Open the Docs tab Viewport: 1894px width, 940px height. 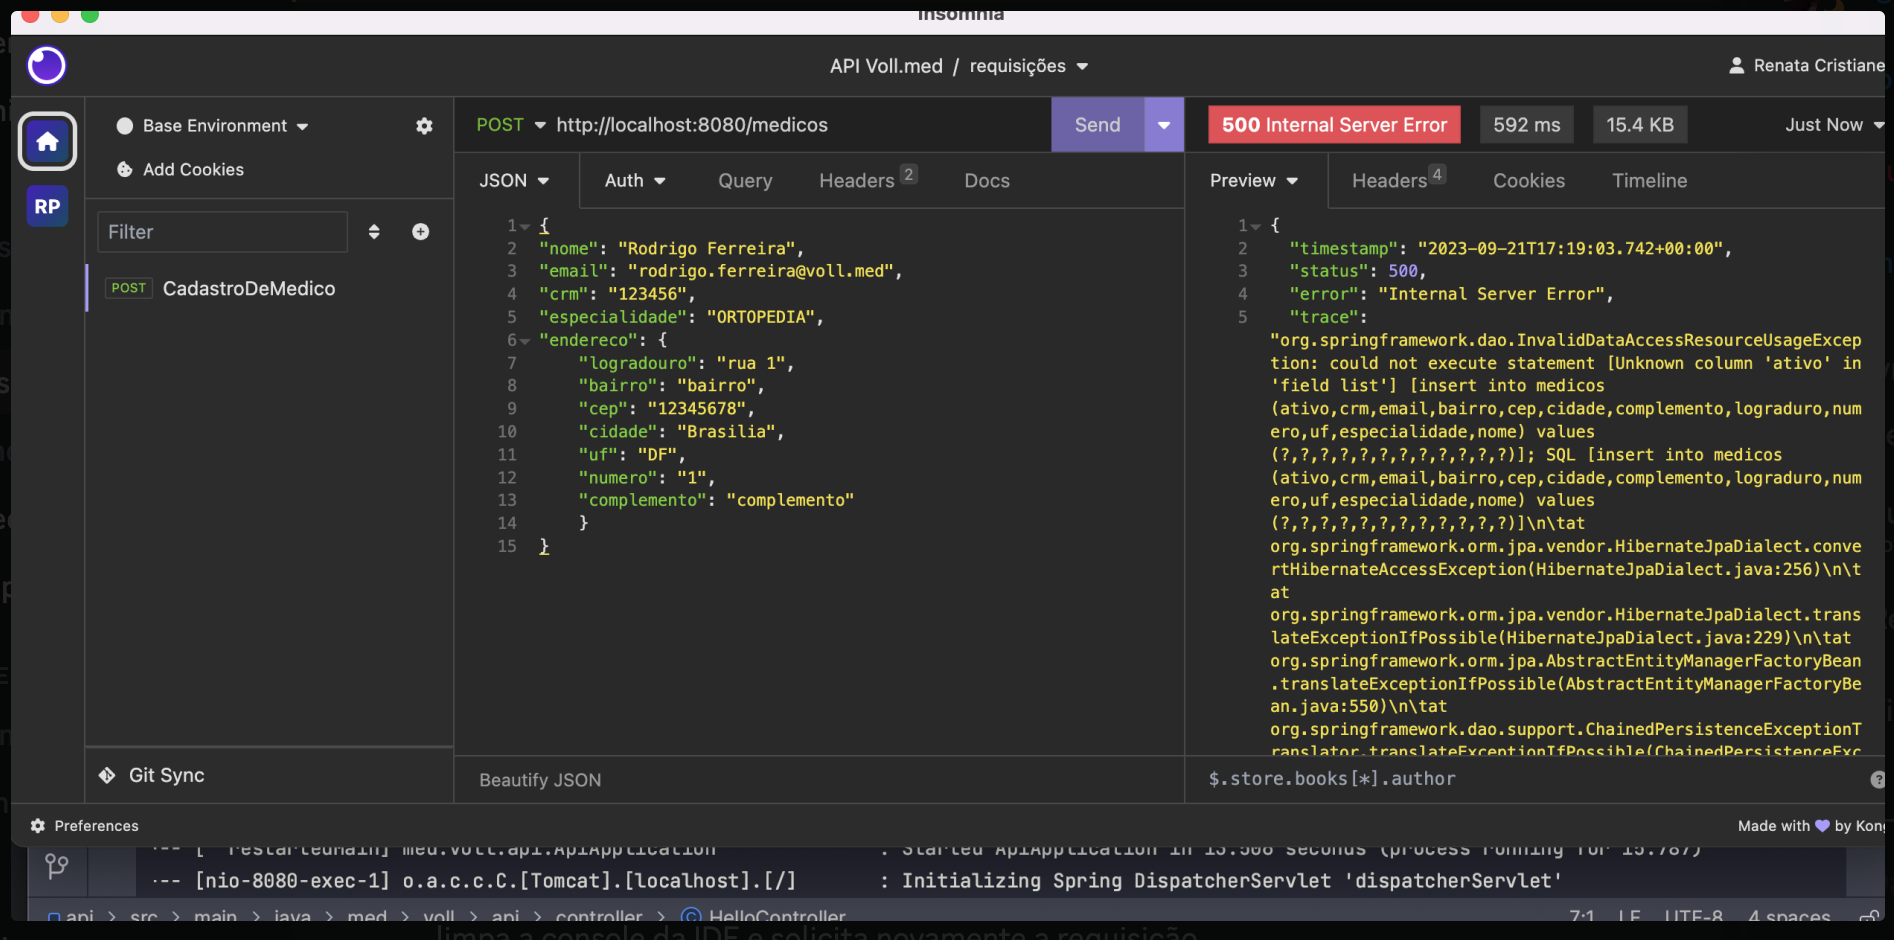coord(987,181)
